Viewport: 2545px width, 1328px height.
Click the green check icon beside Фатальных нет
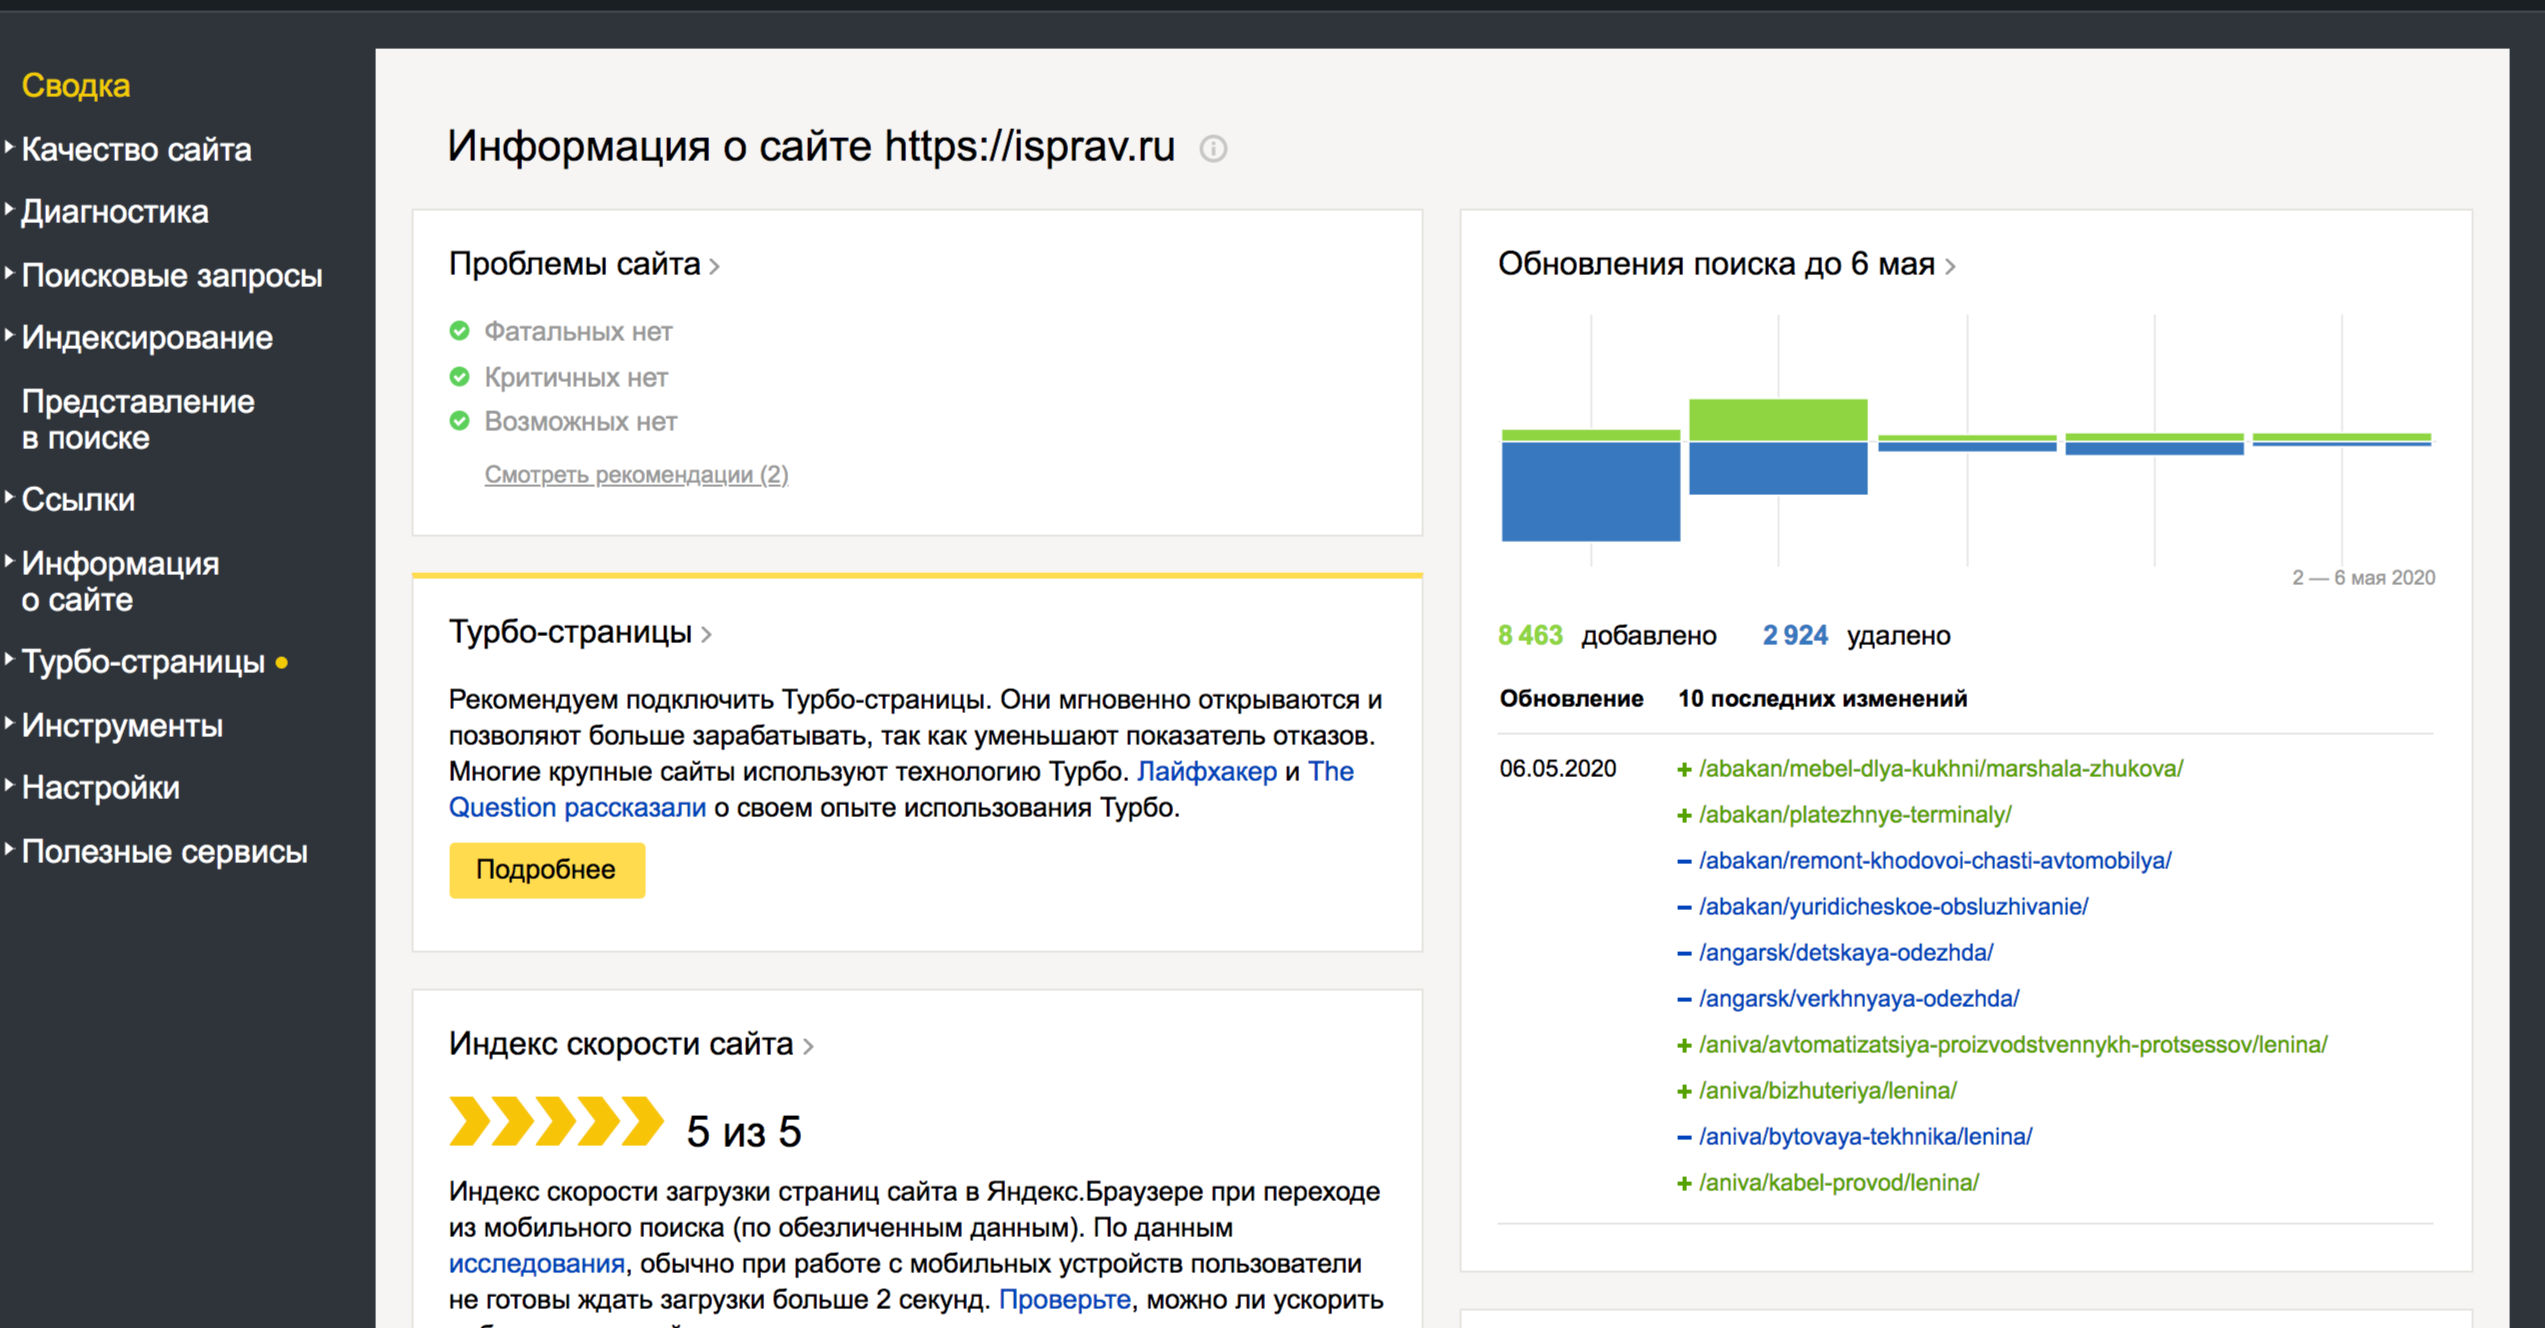click(x=459, y=331)
